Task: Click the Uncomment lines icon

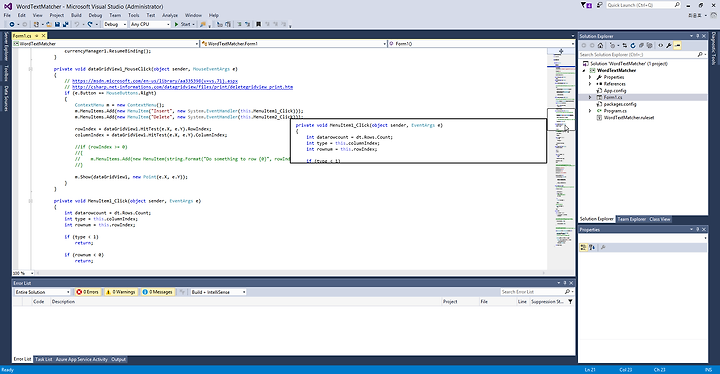Action: pyautogui.click(x=248, y=24)
